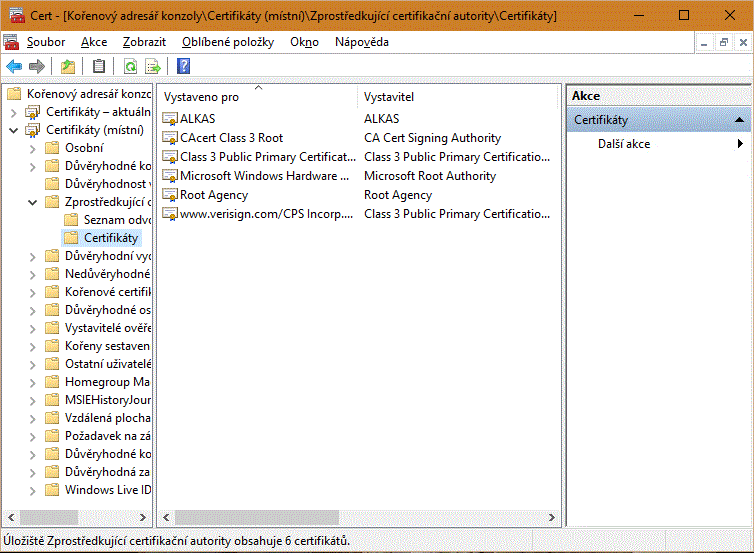Select the Windows Live ID folder
754x553 pixels.
pos(107,490)
